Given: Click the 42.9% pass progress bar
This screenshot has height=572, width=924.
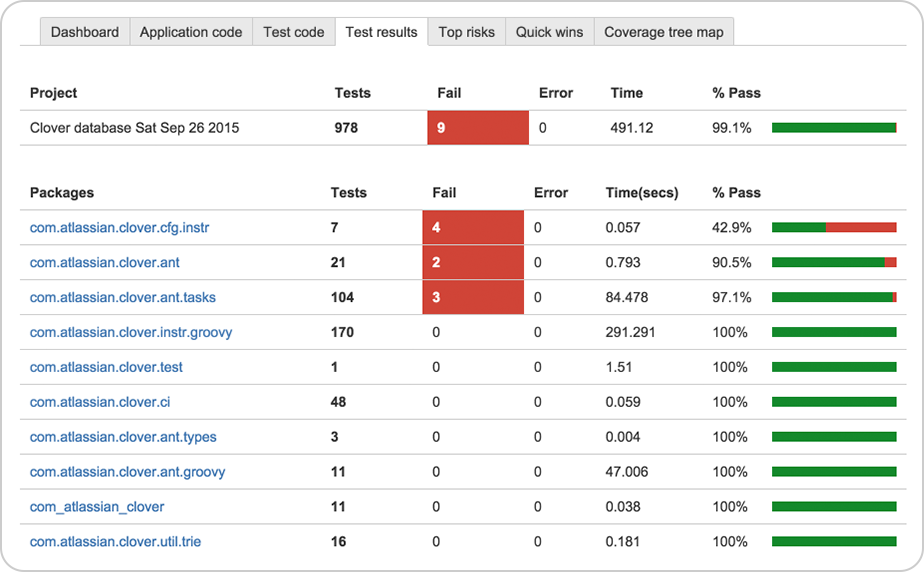Looking at the screenshot, I should [834, 228].
